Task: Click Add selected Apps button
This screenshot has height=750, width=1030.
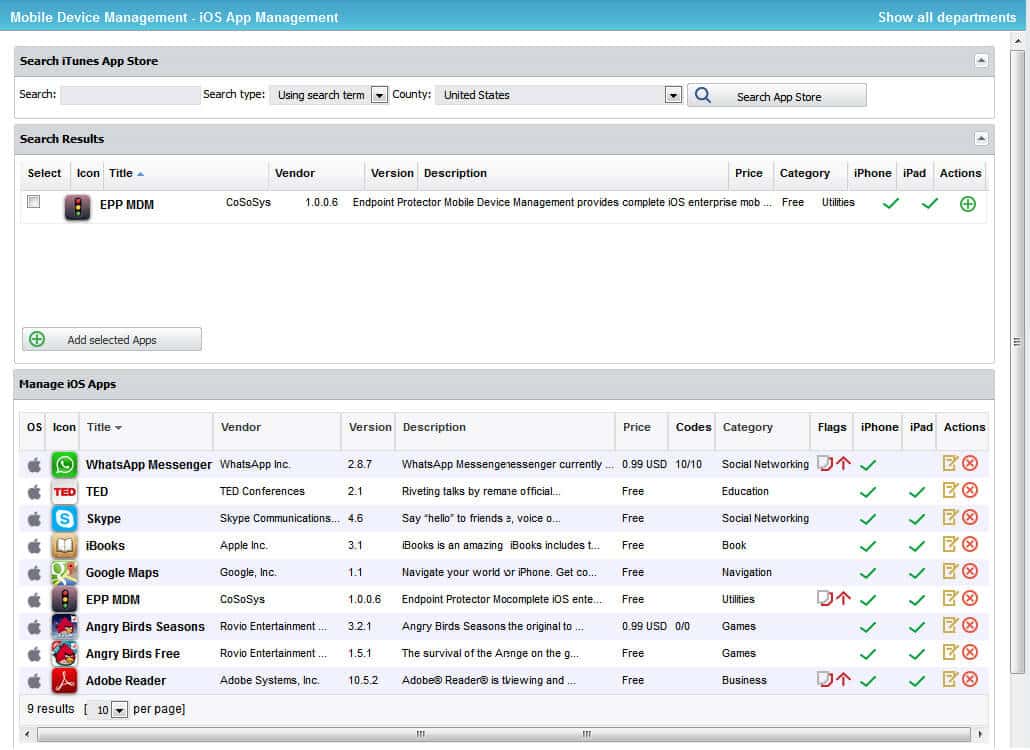Action: [x=112, y=340]
